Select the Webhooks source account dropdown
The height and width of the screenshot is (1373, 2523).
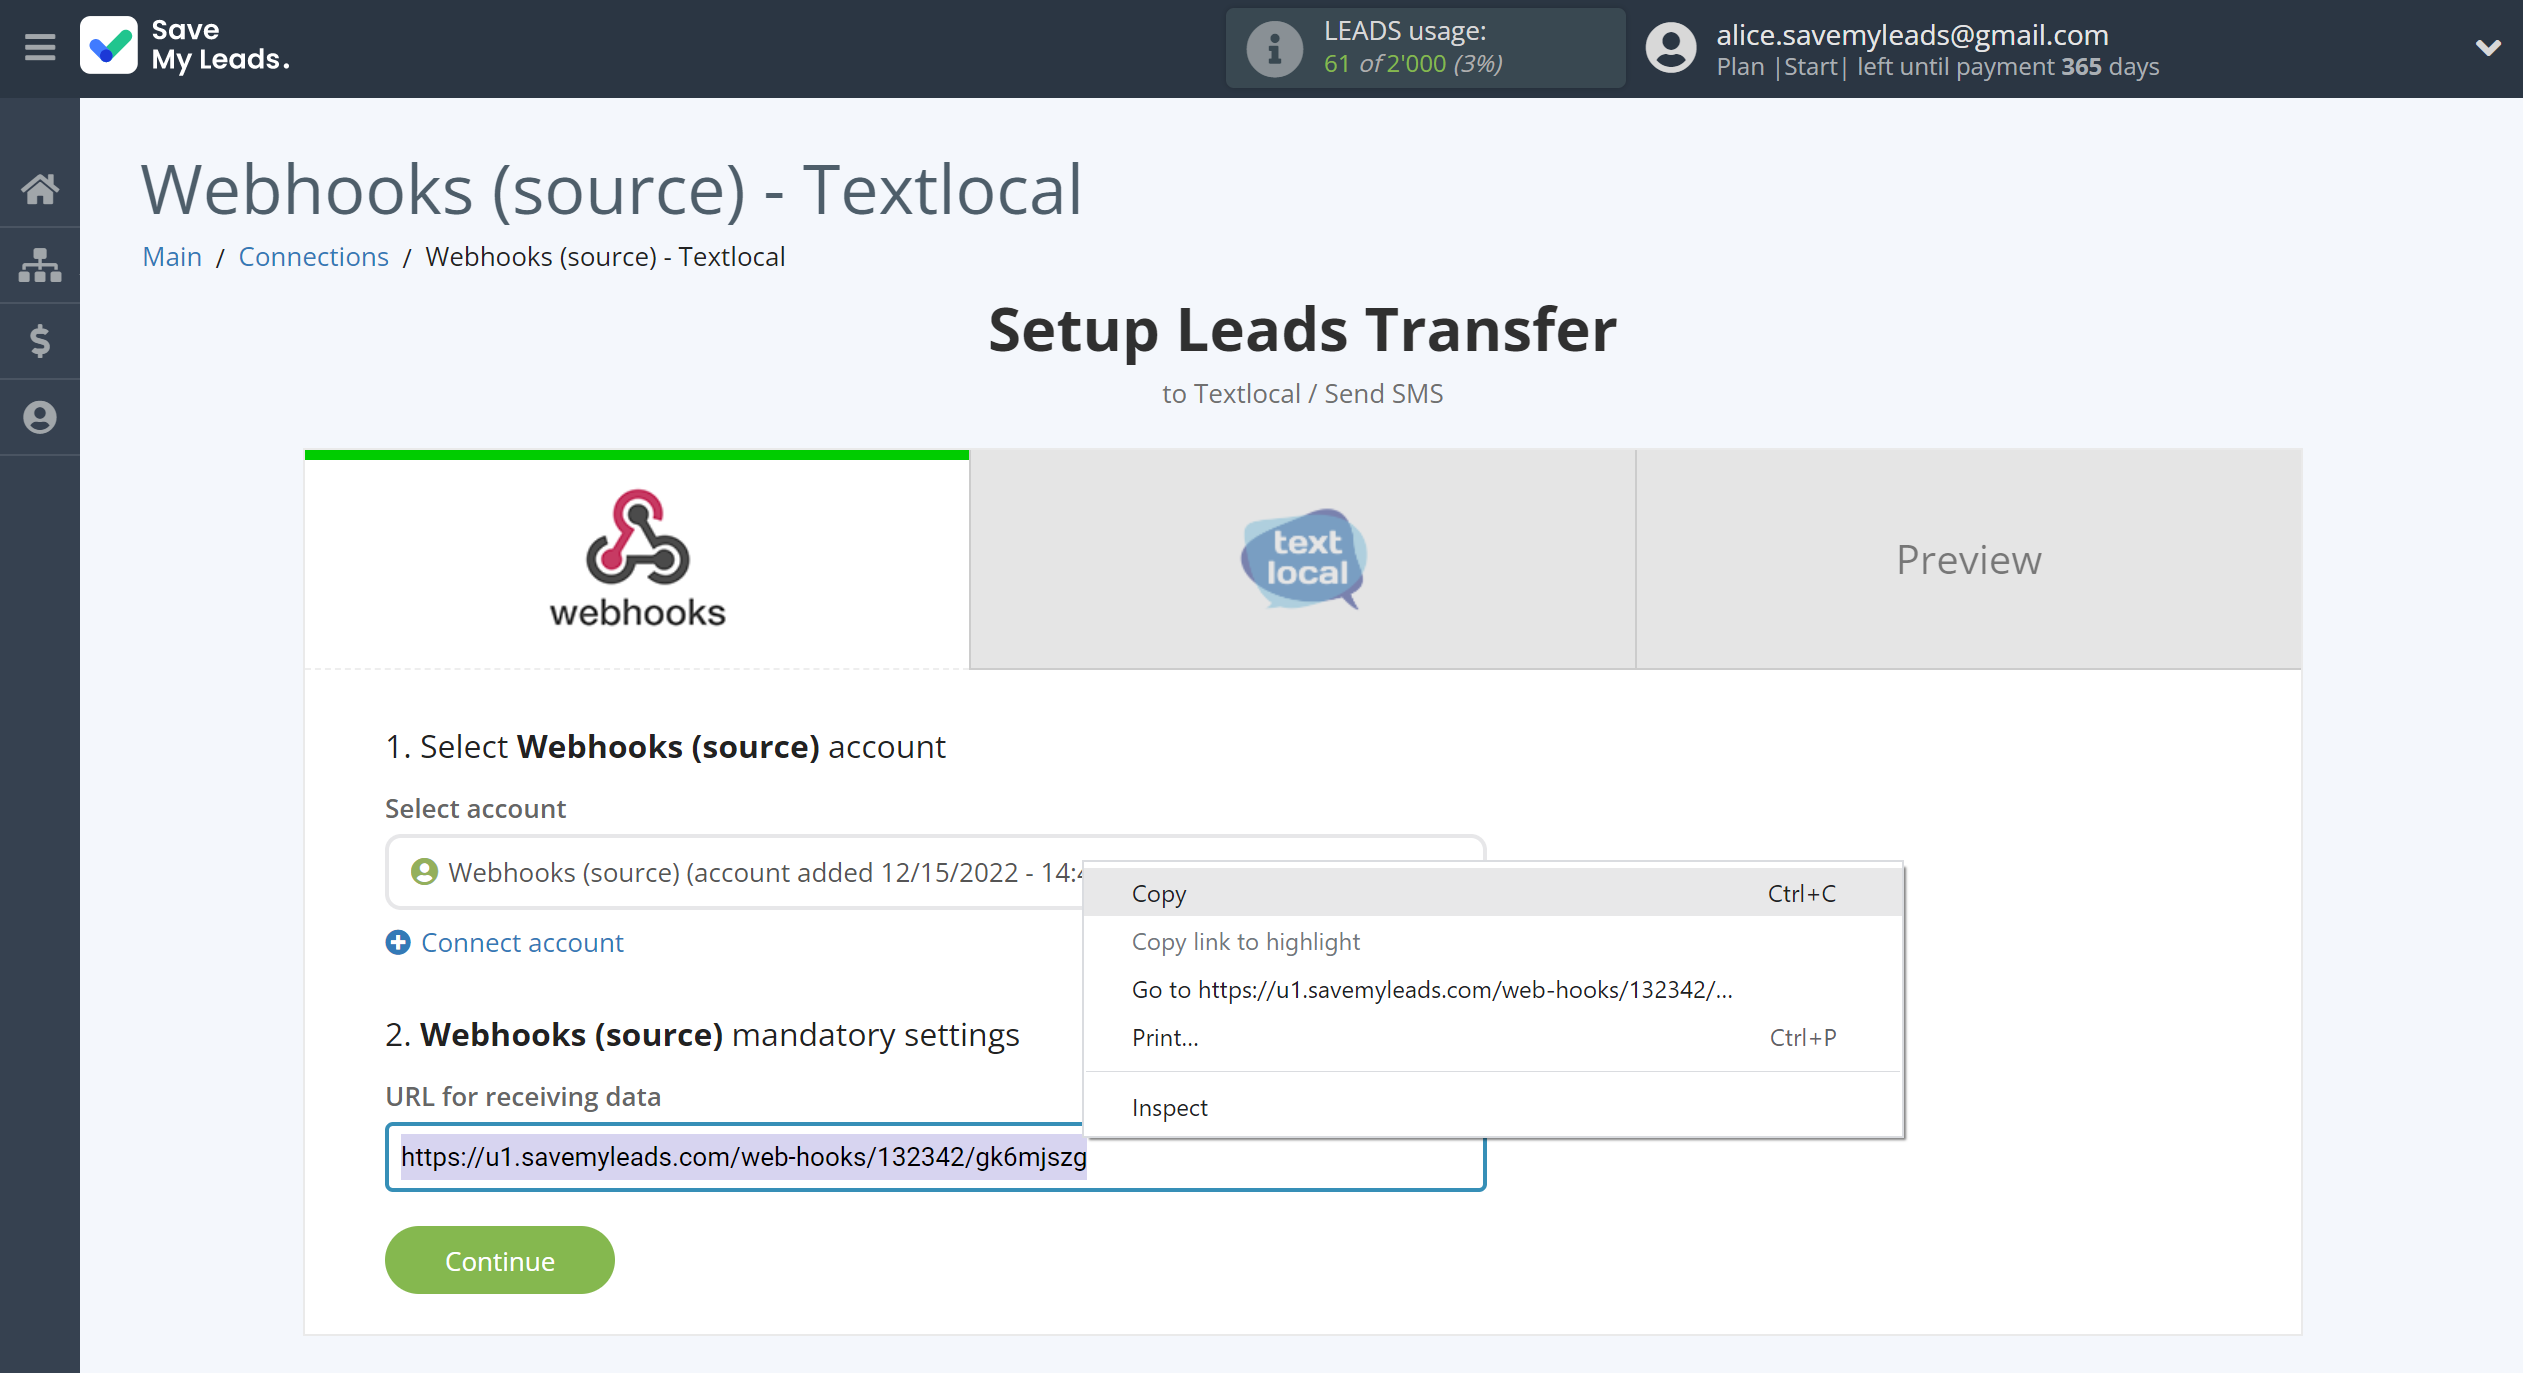tap(931, 869)
